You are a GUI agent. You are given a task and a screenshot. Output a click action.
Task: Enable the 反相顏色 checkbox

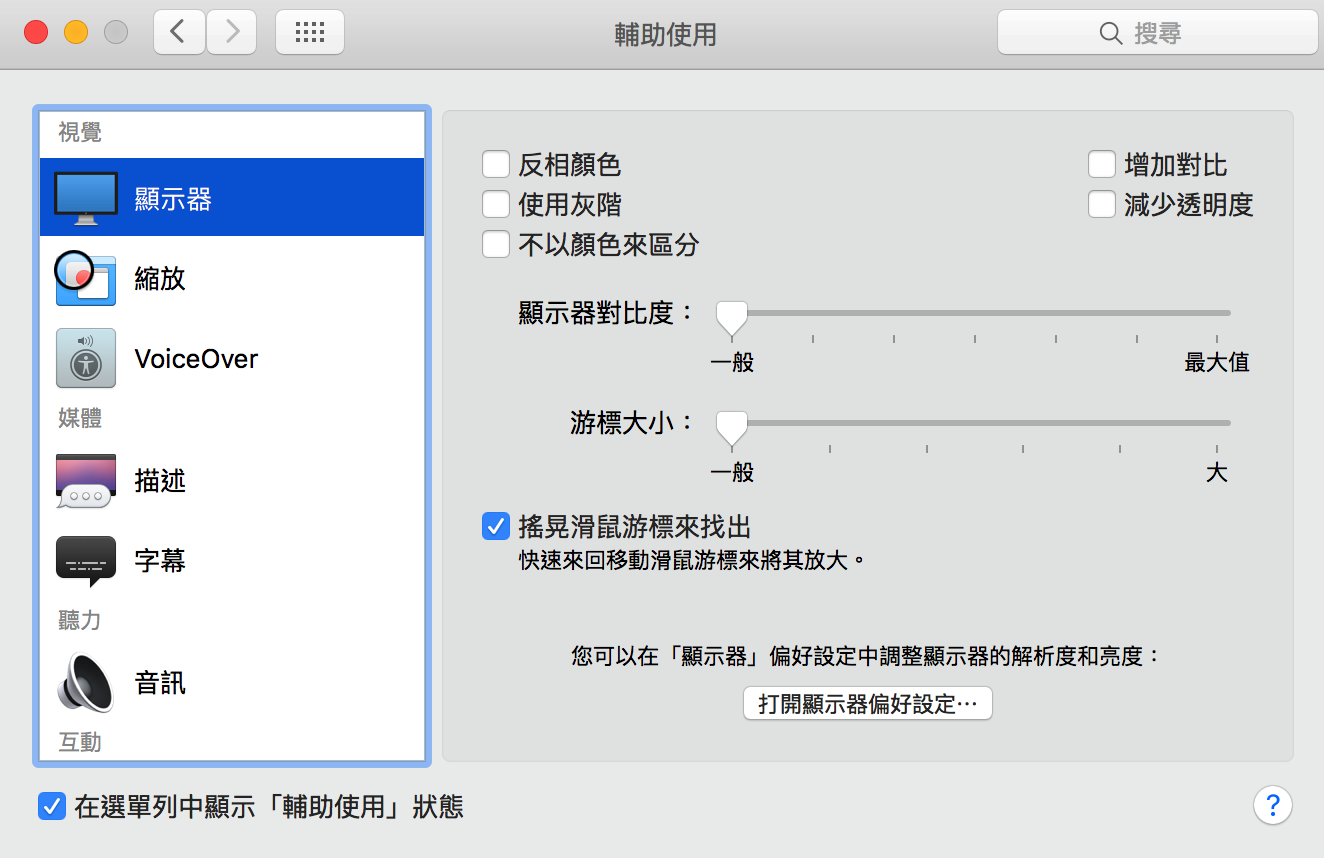pos(496,164)
